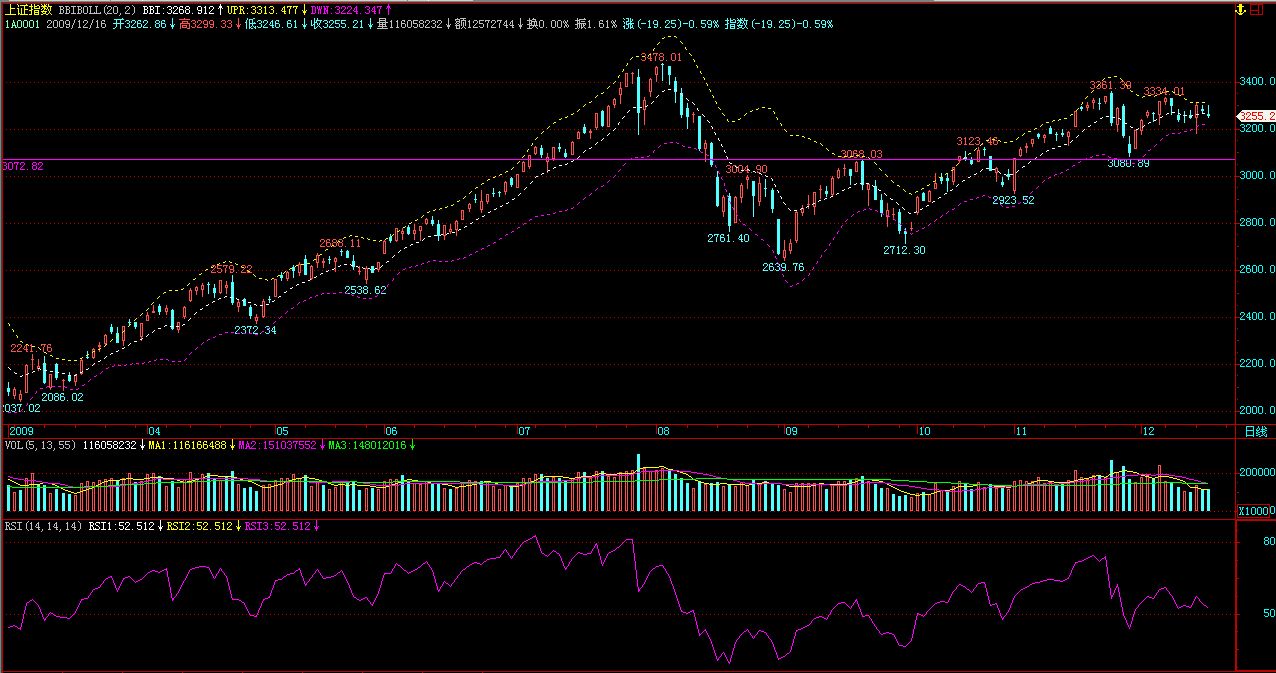Click the current price tag 3255.2

pos(1257,116)
